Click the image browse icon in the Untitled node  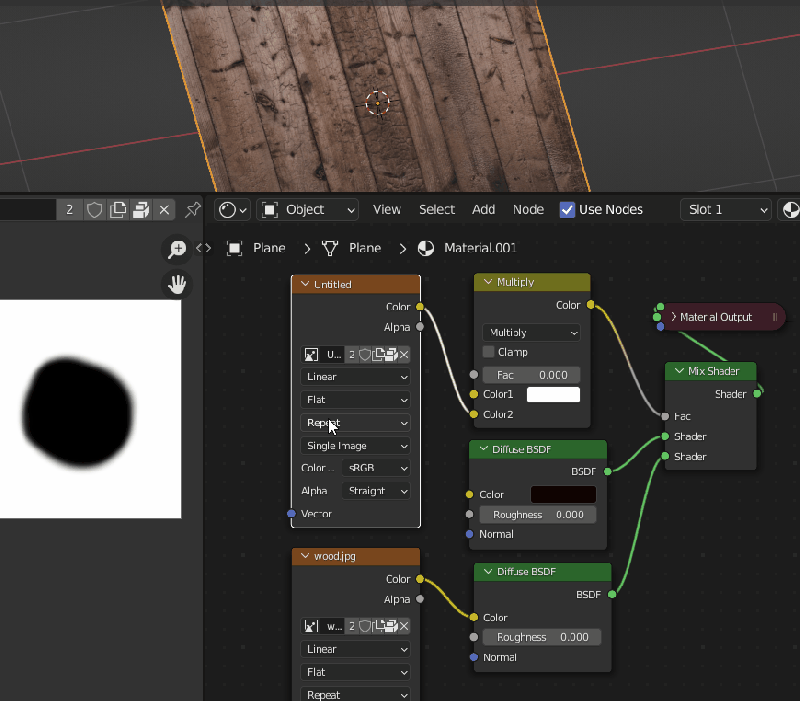[312, 354]
